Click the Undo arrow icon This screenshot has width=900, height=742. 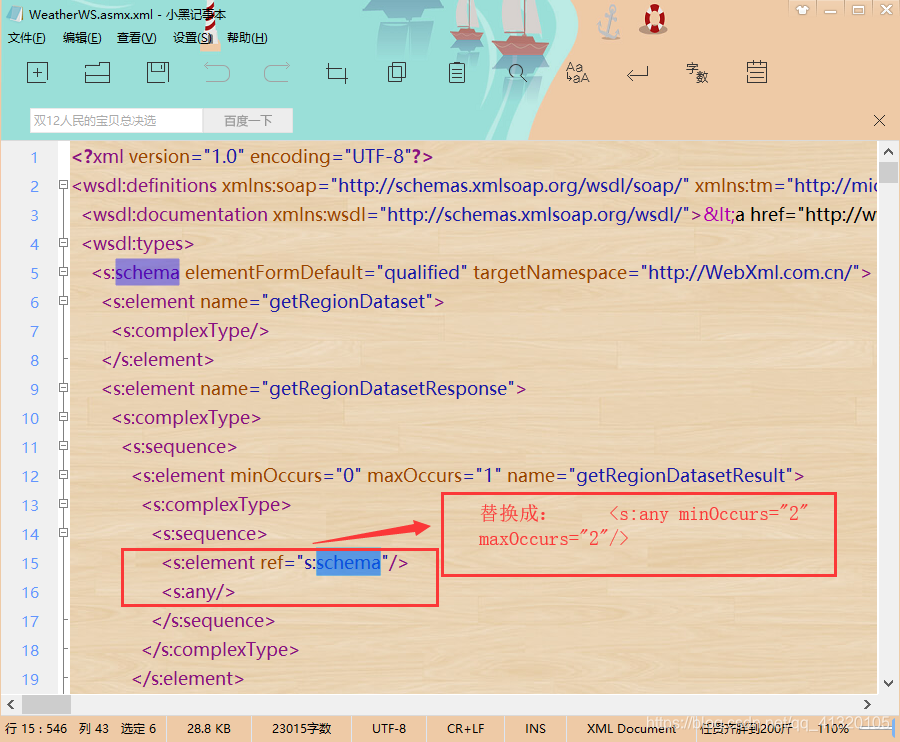218,73
